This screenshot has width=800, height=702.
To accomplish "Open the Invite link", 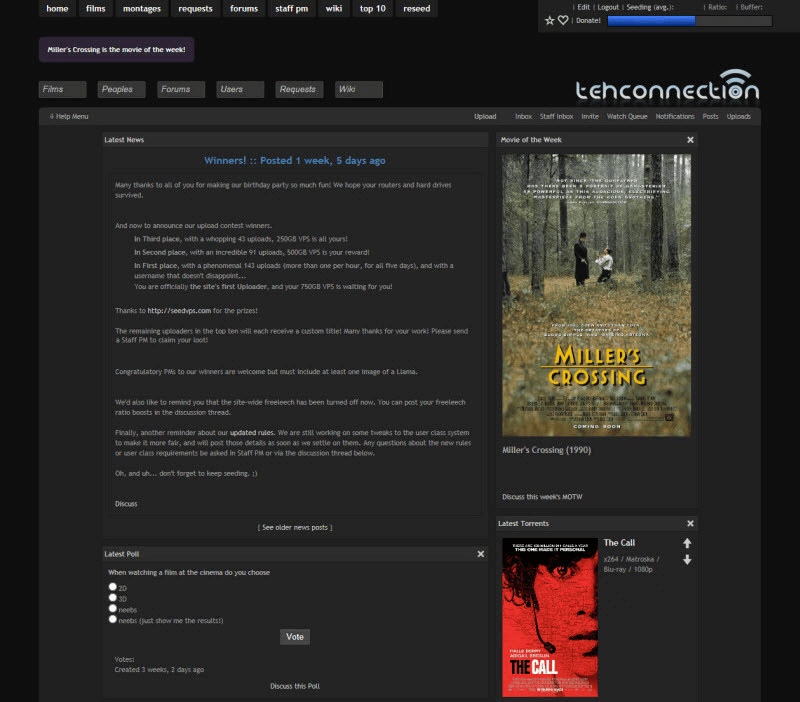I will coord(590,116).
